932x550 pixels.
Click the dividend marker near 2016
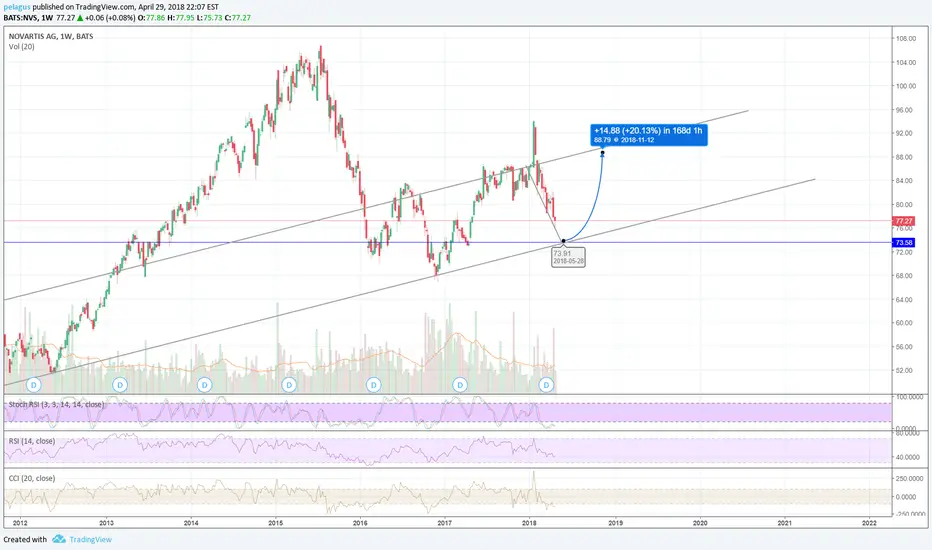[373, 385]
